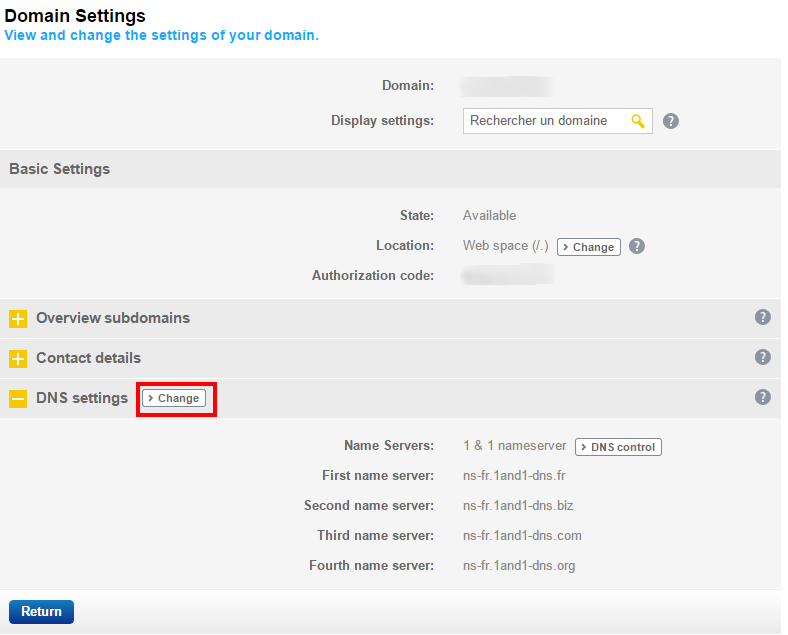The image size is (788, 635).
Task: Click the Contact details section title
Action: pos(88,358)
